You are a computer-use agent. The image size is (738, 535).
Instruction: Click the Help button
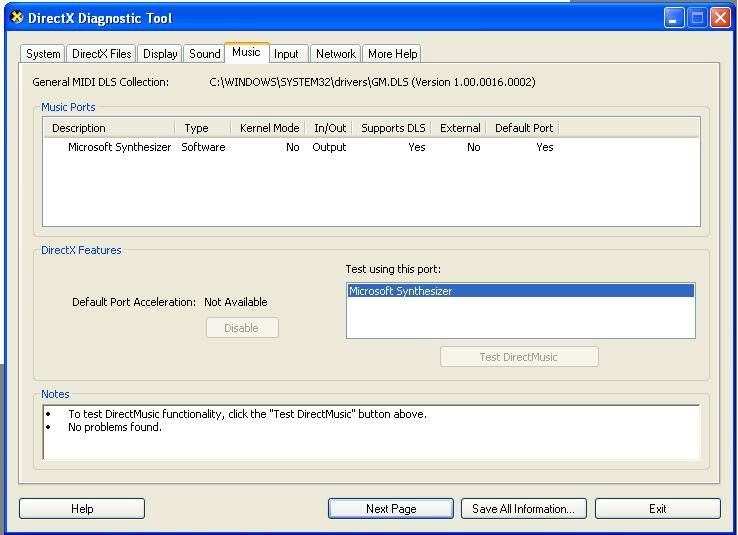pos(82,509)
